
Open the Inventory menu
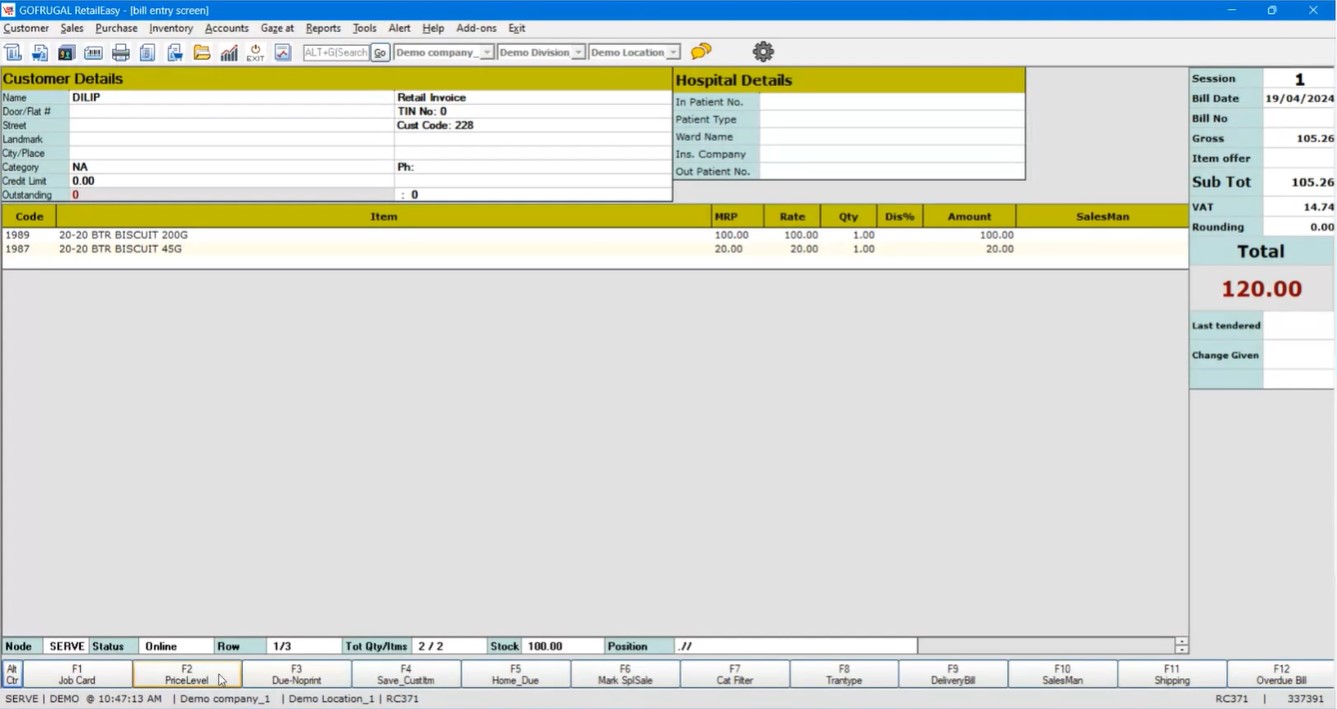(171, 28)
